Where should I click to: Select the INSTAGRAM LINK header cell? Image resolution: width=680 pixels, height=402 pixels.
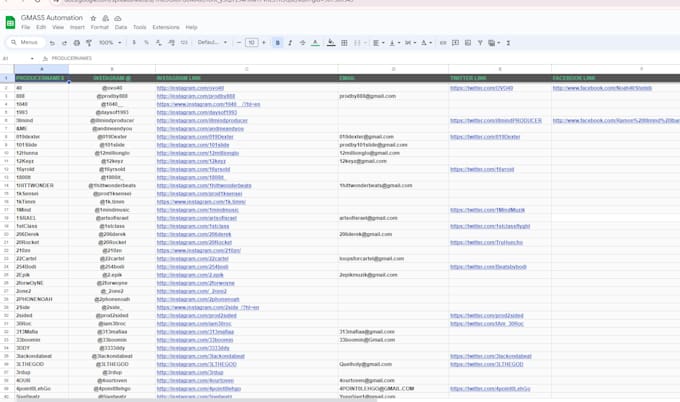(246, 78)
